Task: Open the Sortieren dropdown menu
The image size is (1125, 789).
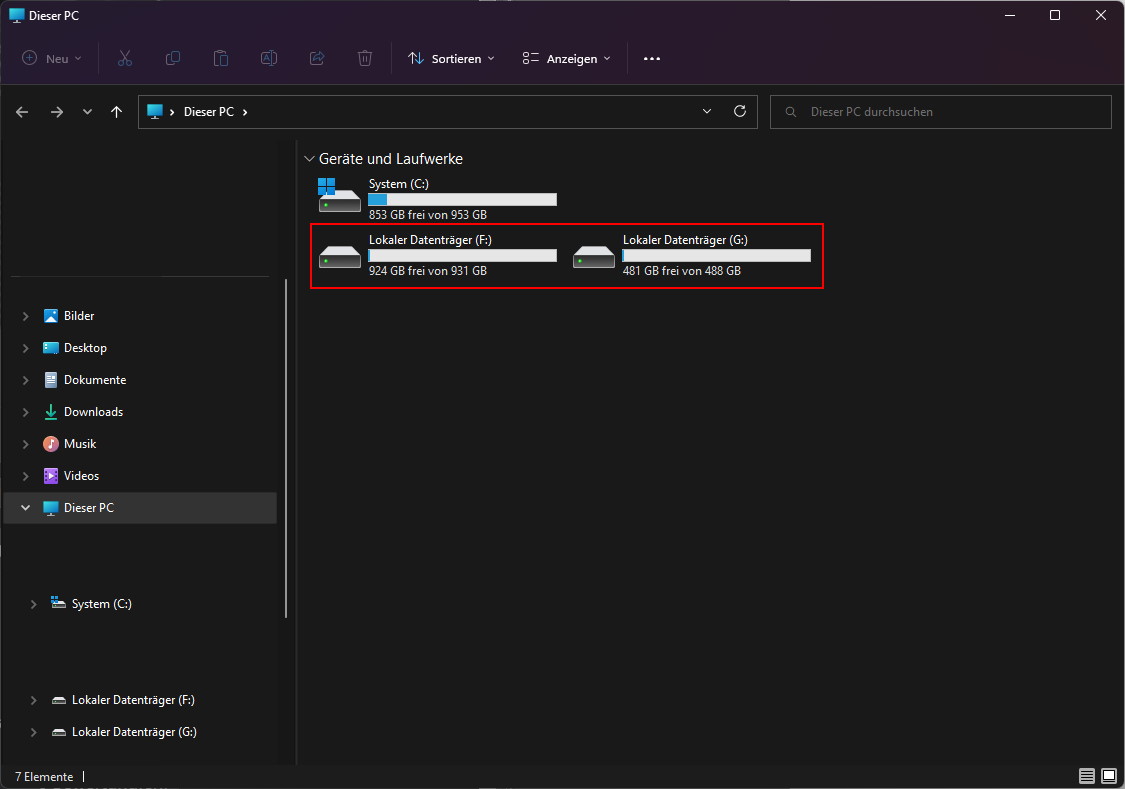Action: click(451, 59)
